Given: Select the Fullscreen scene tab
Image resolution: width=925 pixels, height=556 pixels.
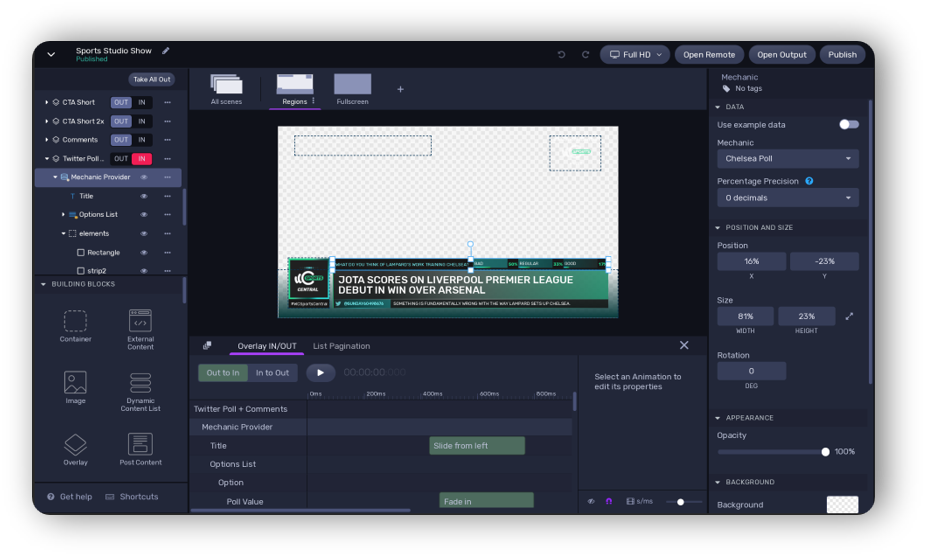Looking at the screenshot, I should pos(352,88).
